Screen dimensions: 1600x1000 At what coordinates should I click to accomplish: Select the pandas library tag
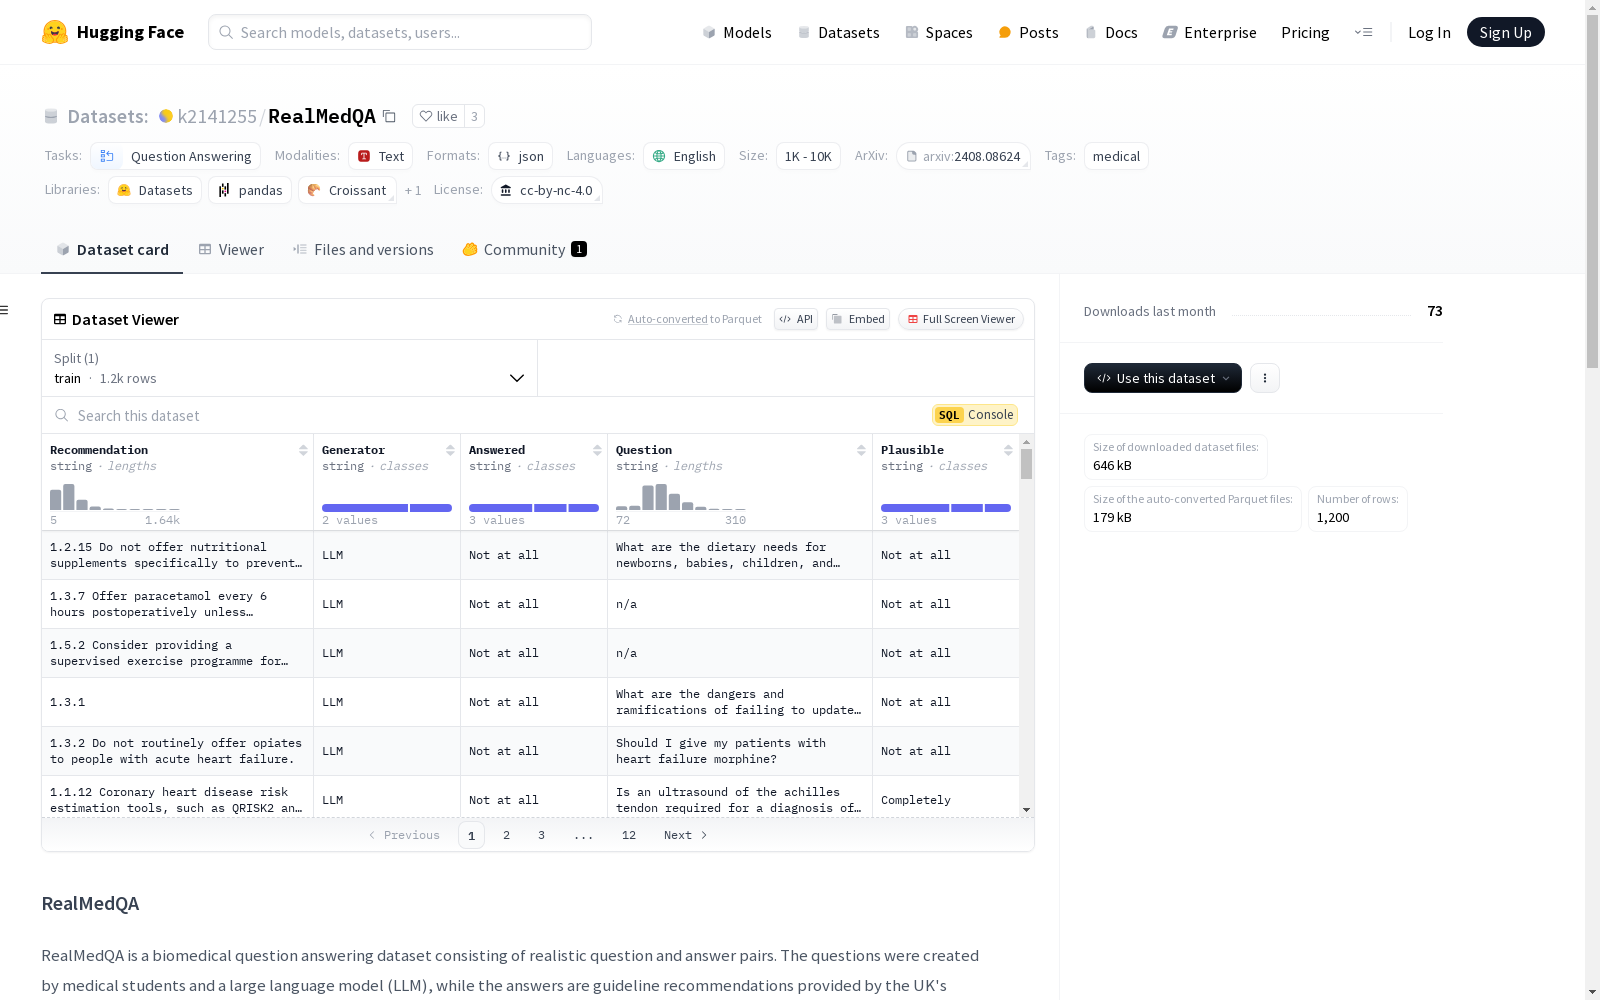coord(250,190)
